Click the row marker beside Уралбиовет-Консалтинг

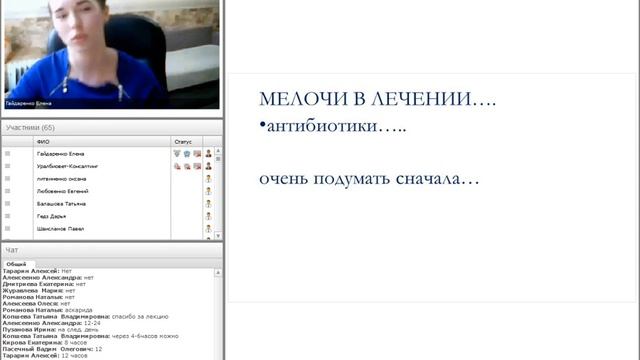[7, 166]
